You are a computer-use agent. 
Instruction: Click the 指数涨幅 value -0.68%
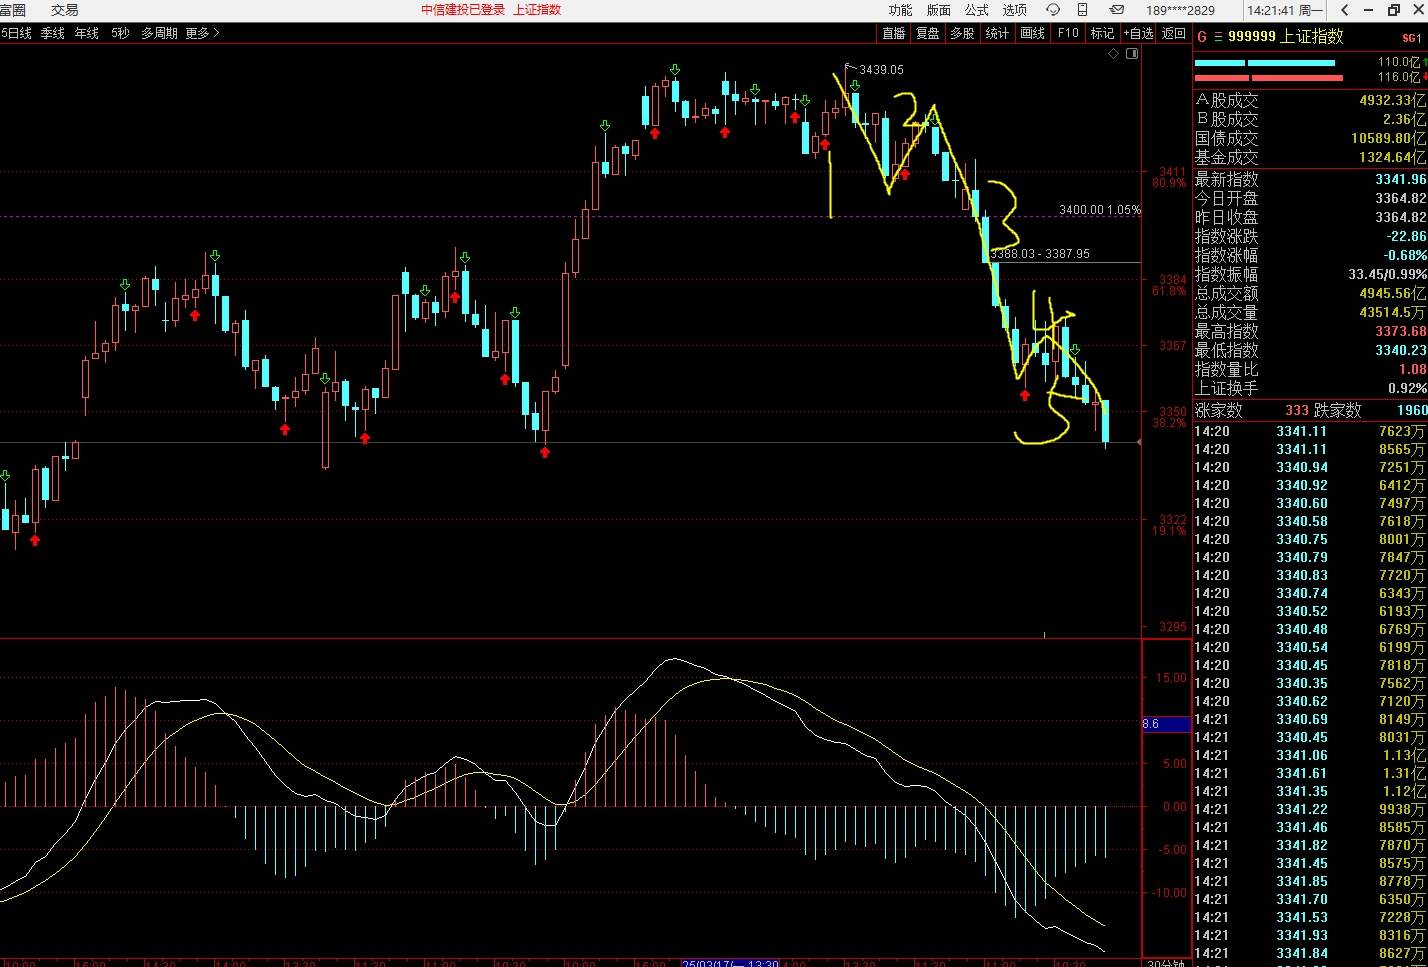point(1405,256)
